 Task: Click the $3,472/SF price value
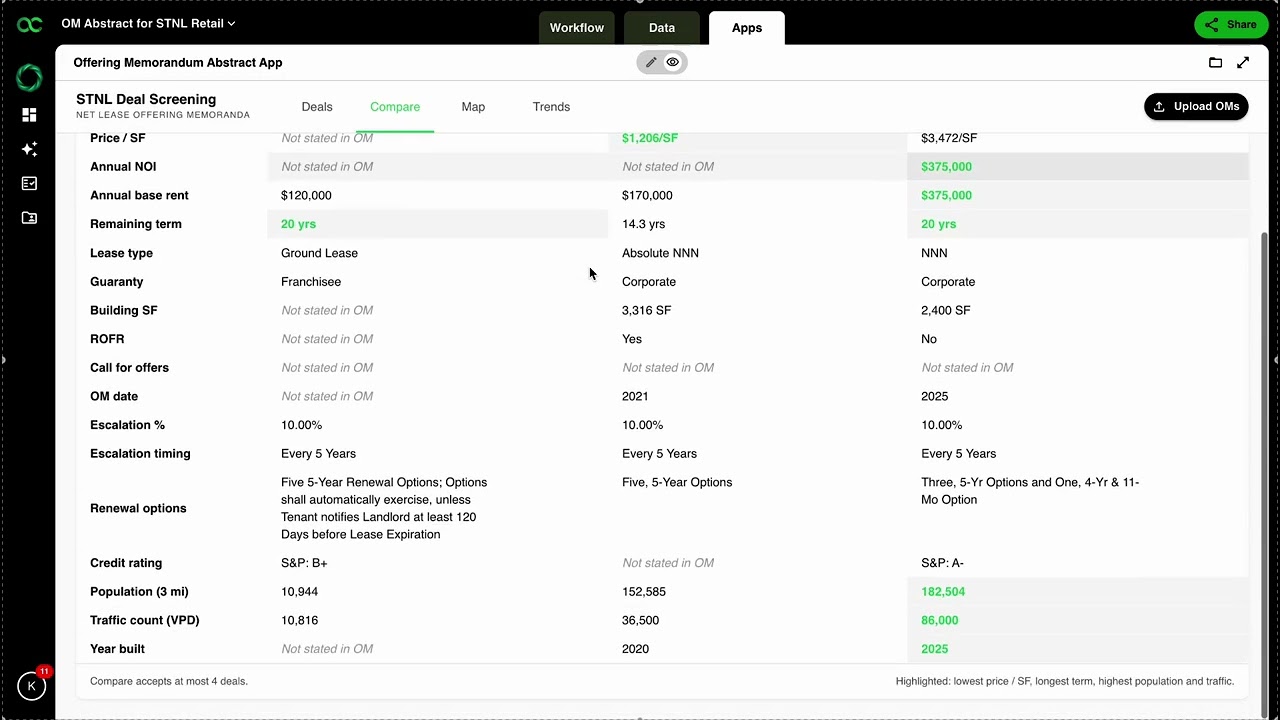949,138
